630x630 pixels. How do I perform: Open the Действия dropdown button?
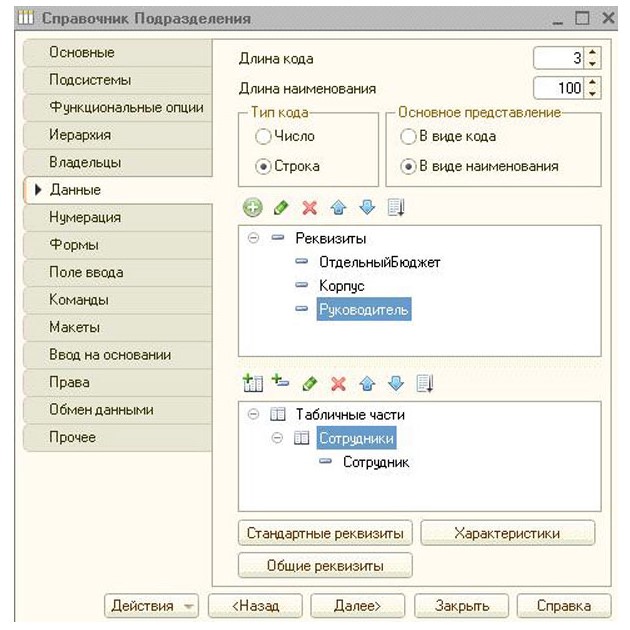point(151,605)
